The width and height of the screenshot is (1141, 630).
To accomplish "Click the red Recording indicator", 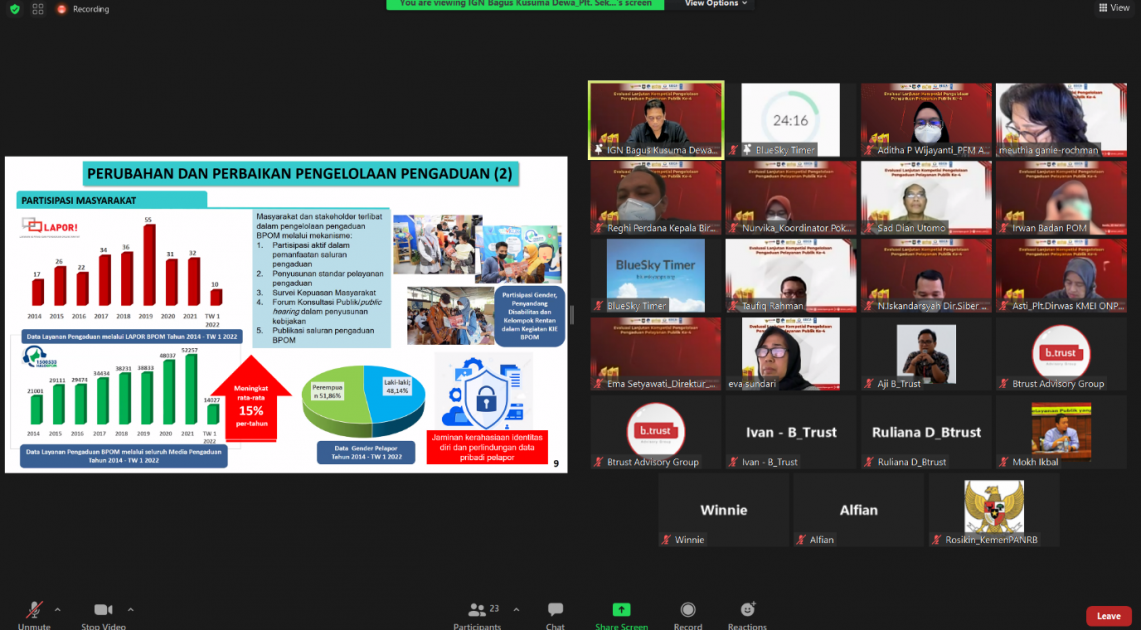I will (84, 9).
